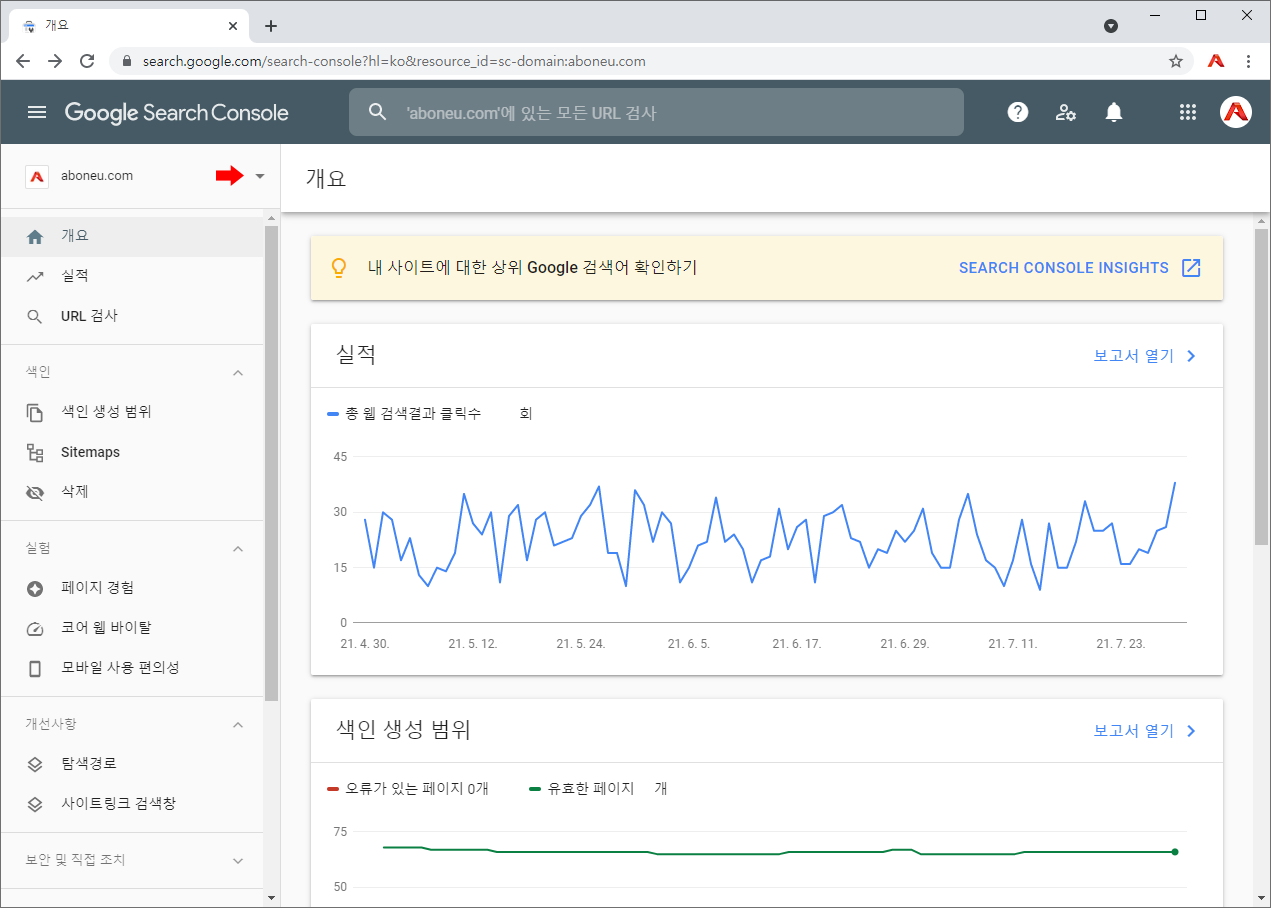Click the home icon beside 개요
The width and height of the screenshot is (1271, 908).
coord(35,237)
